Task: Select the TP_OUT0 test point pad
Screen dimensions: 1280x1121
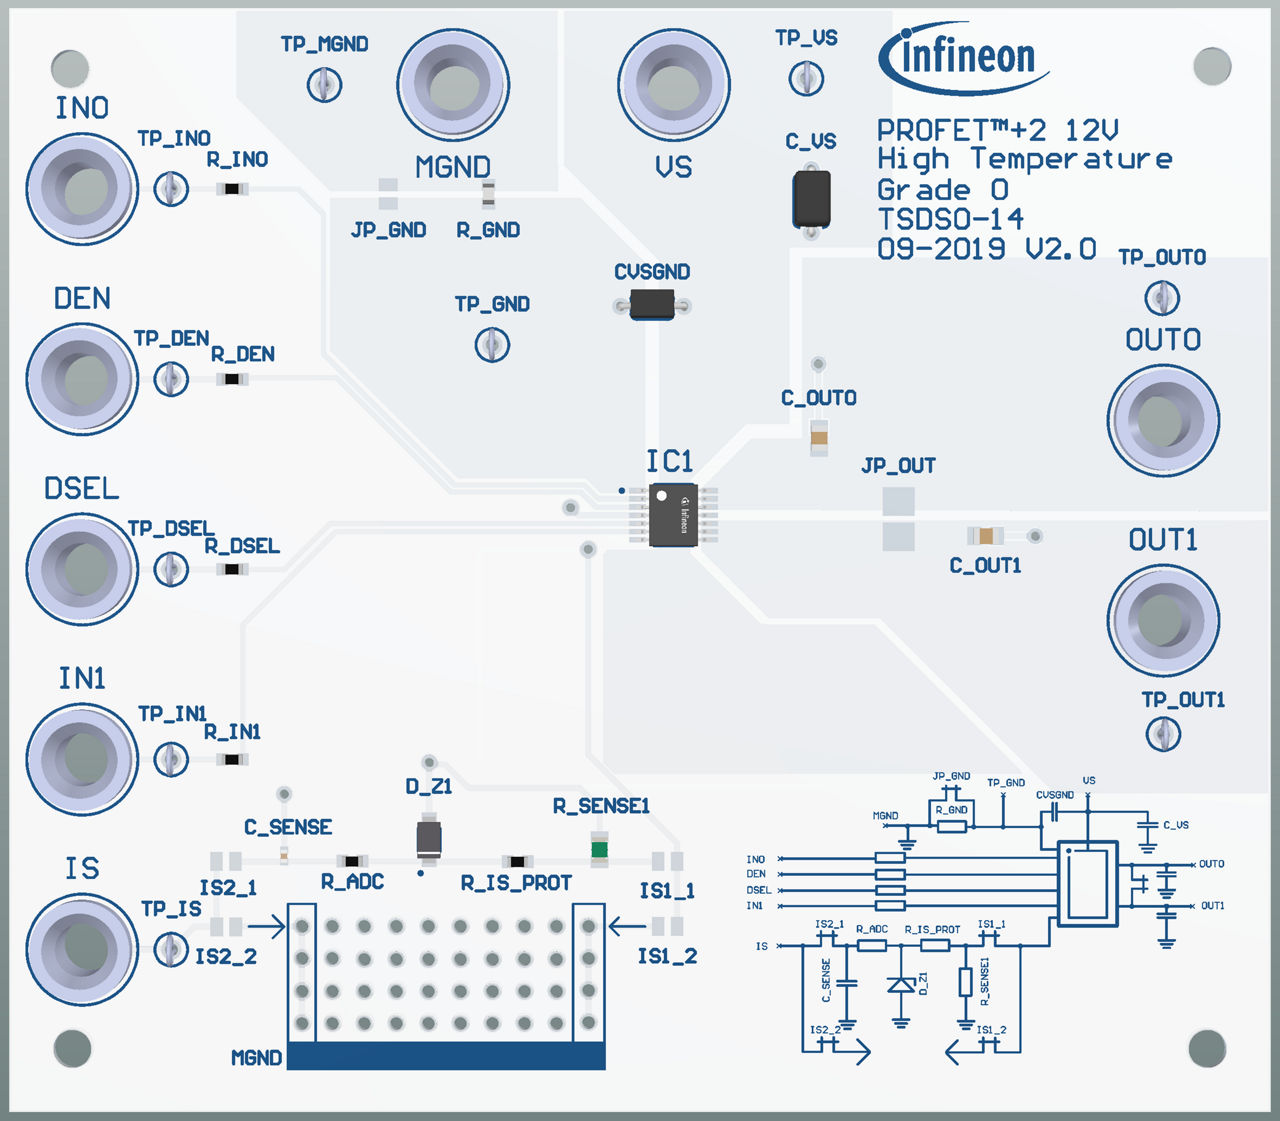Action: click(1162, 297)
